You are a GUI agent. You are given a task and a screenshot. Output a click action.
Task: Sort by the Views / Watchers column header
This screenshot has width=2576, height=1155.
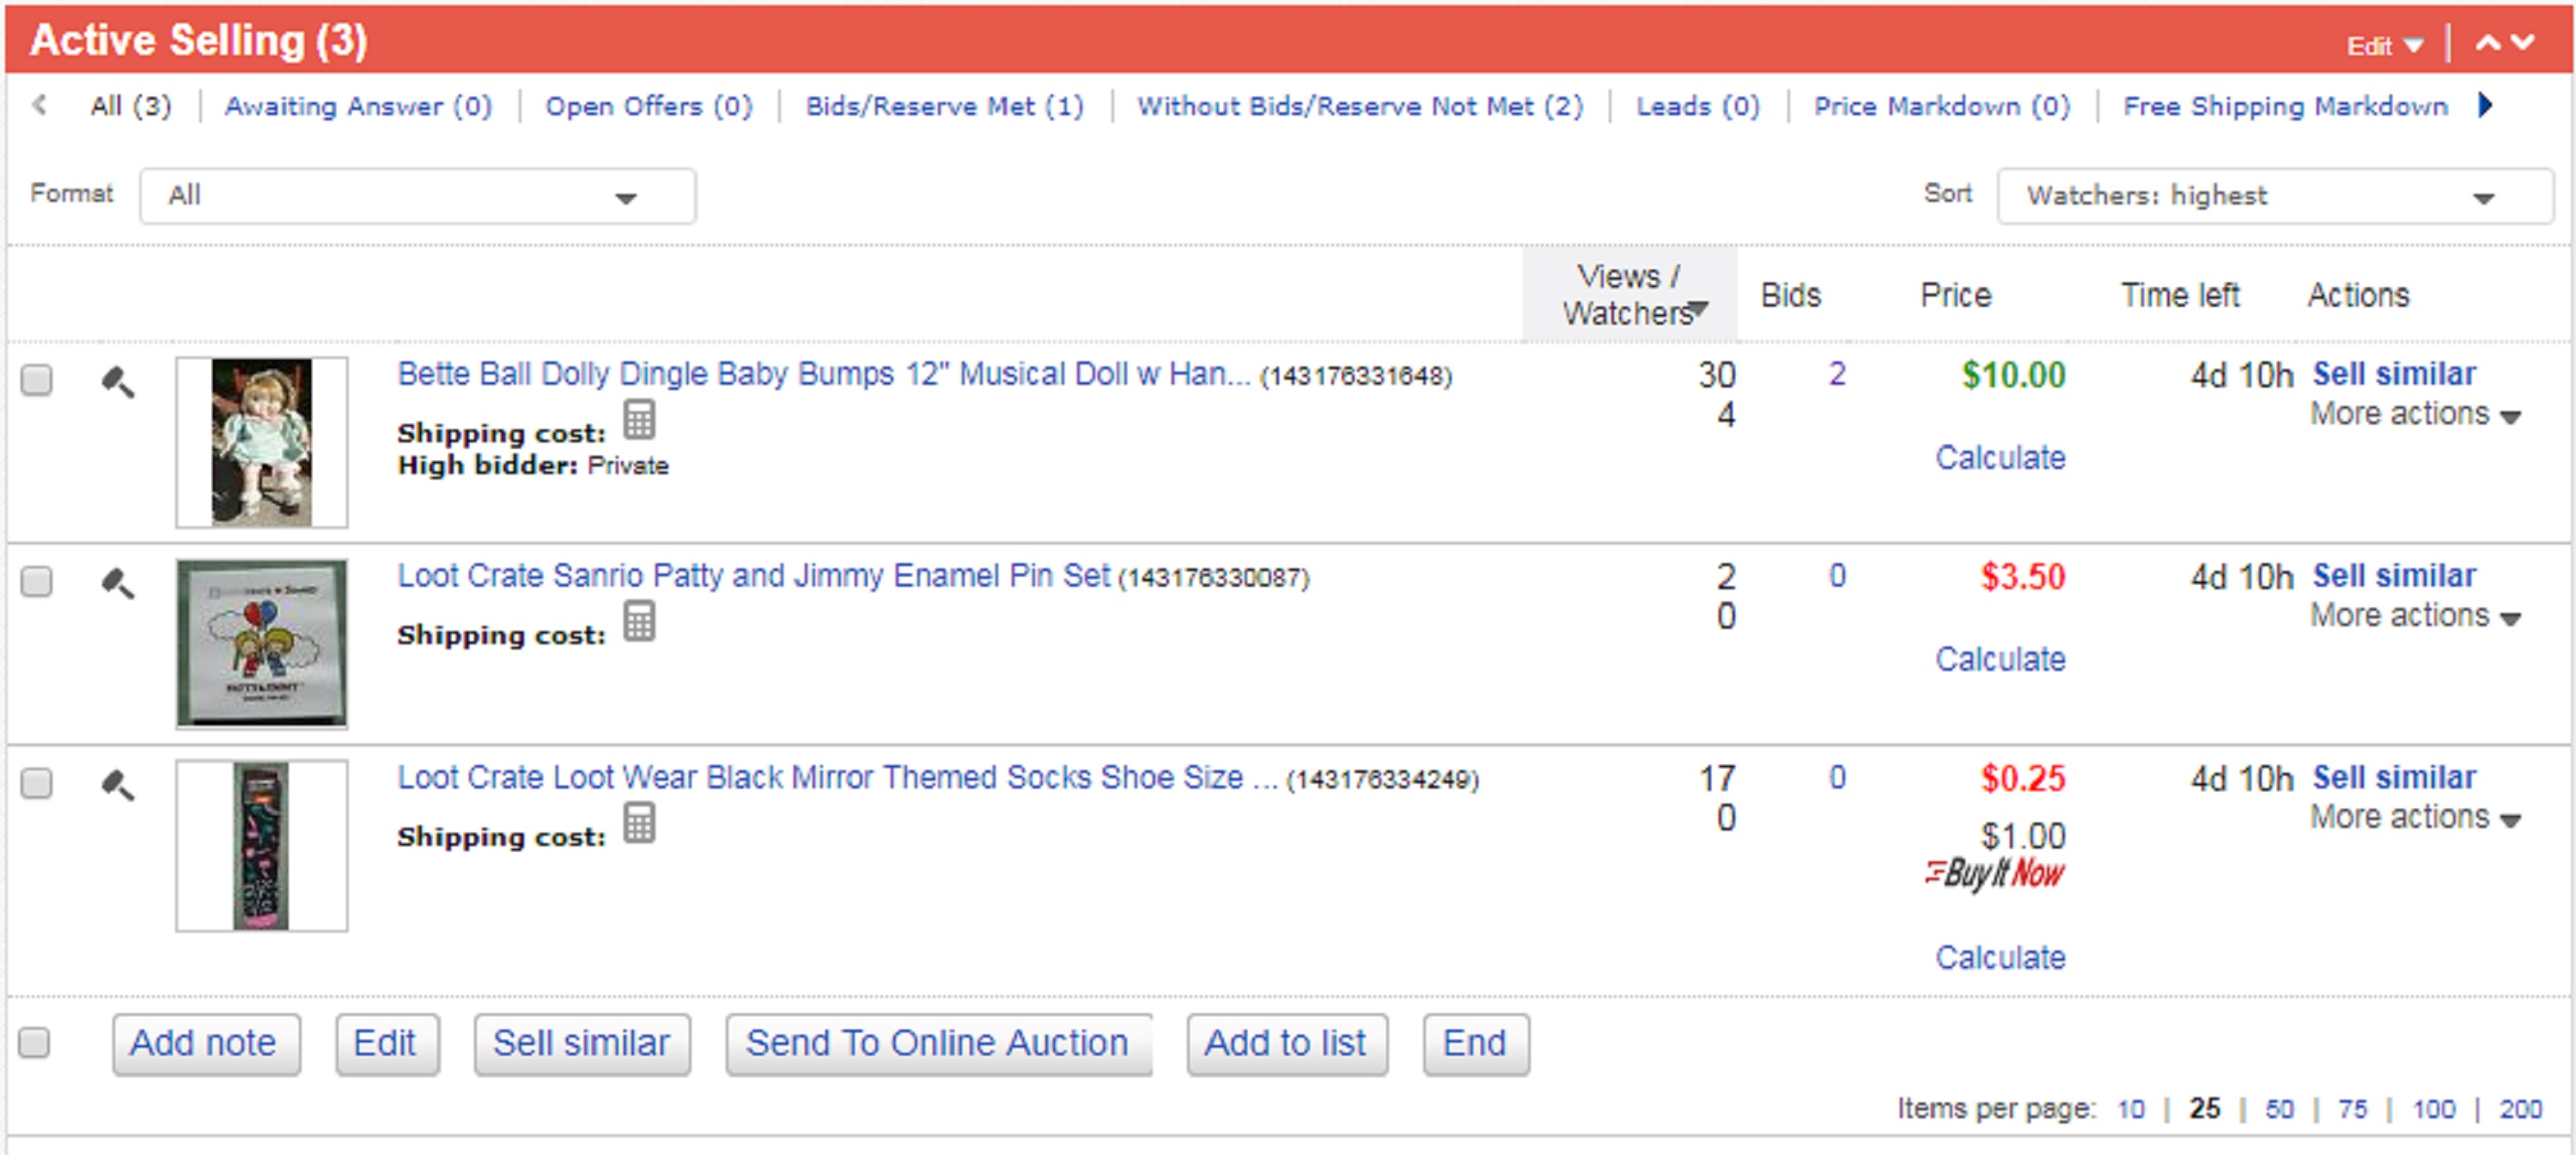[1630, 295]
